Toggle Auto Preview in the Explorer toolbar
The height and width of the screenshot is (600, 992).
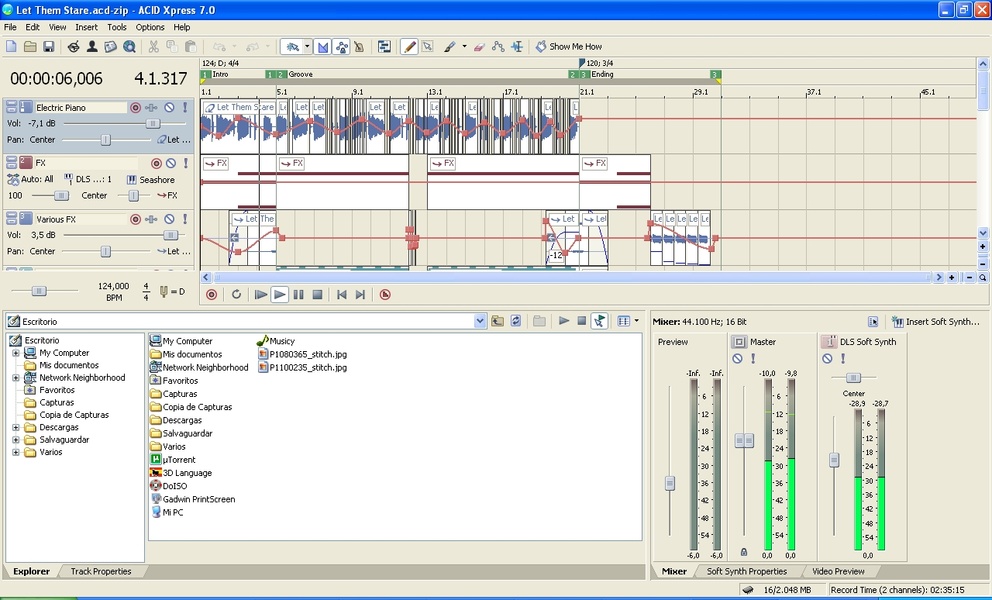tap(599, 322)
